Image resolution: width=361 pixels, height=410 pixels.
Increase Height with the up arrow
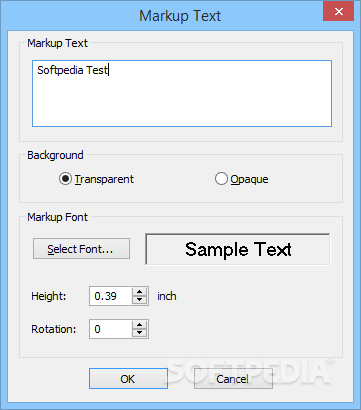140,292
